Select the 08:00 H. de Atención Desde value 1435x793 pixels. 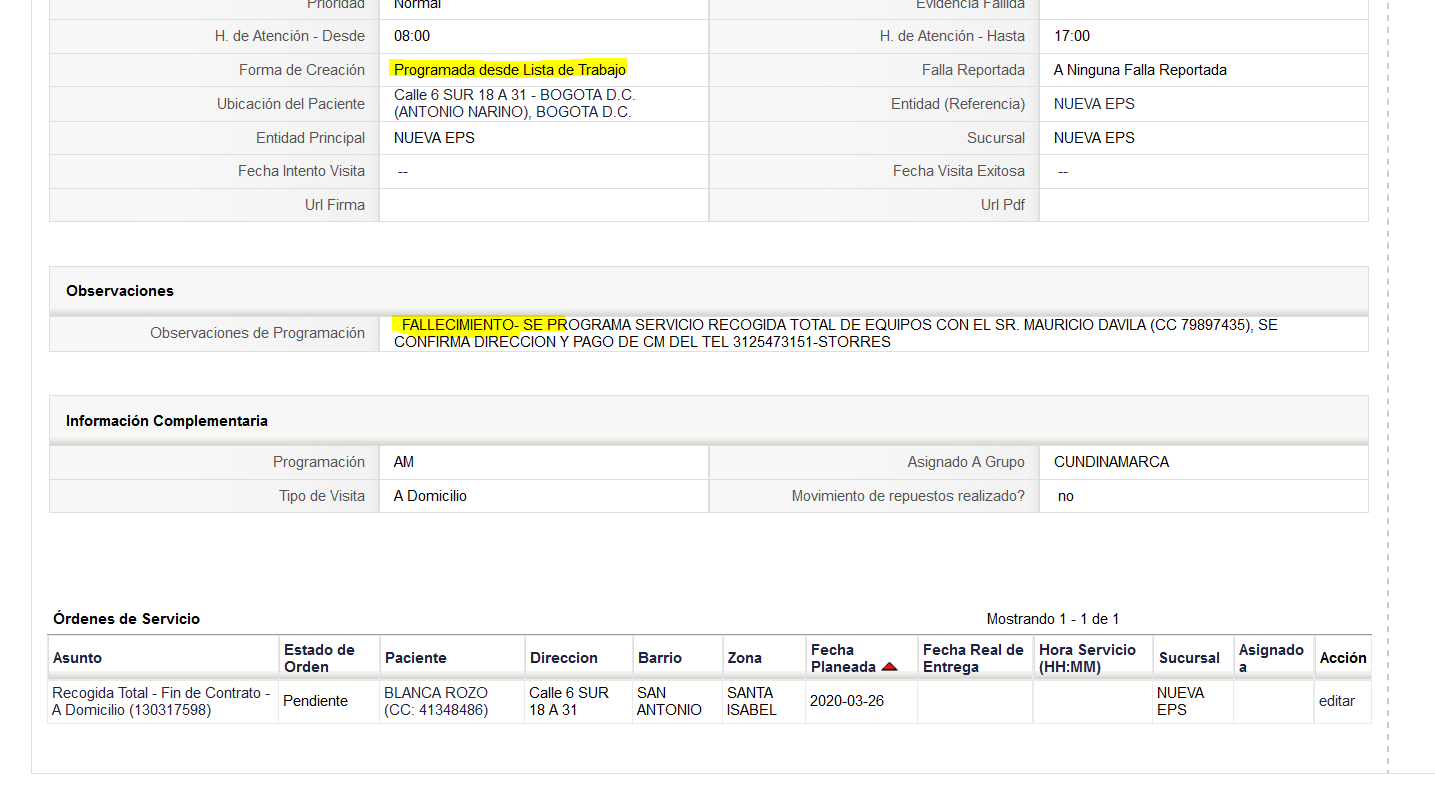(x=412, y=36)
